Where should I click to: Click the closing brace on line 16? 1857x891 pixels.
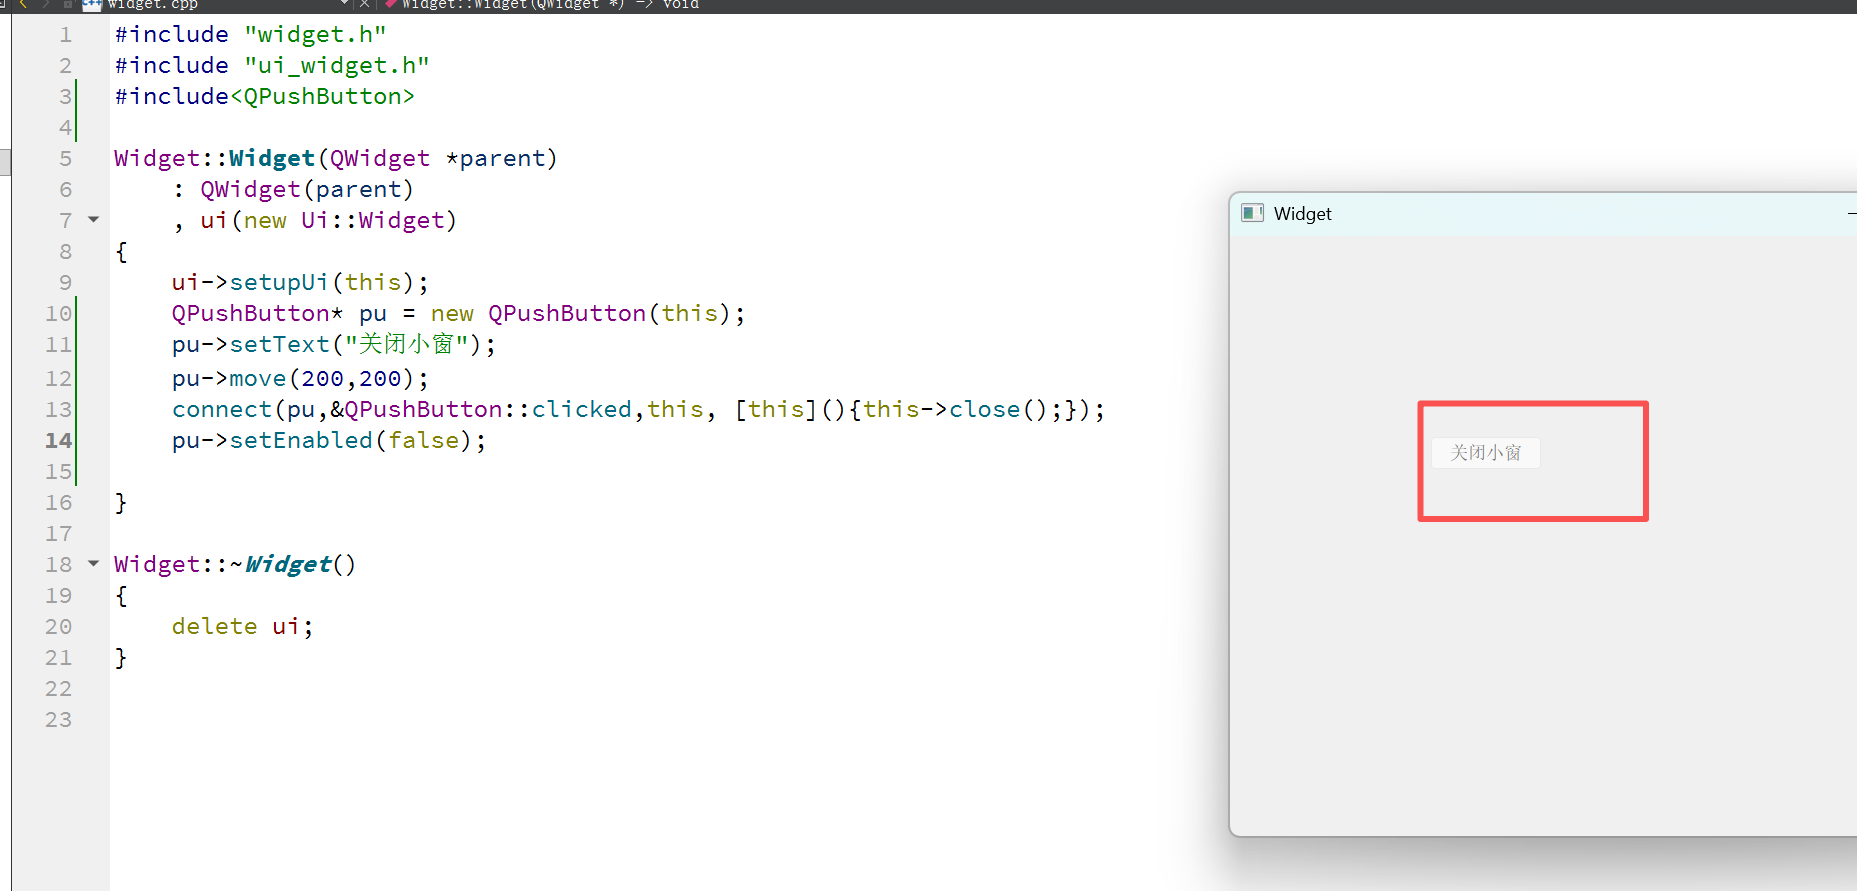point(121,502)
